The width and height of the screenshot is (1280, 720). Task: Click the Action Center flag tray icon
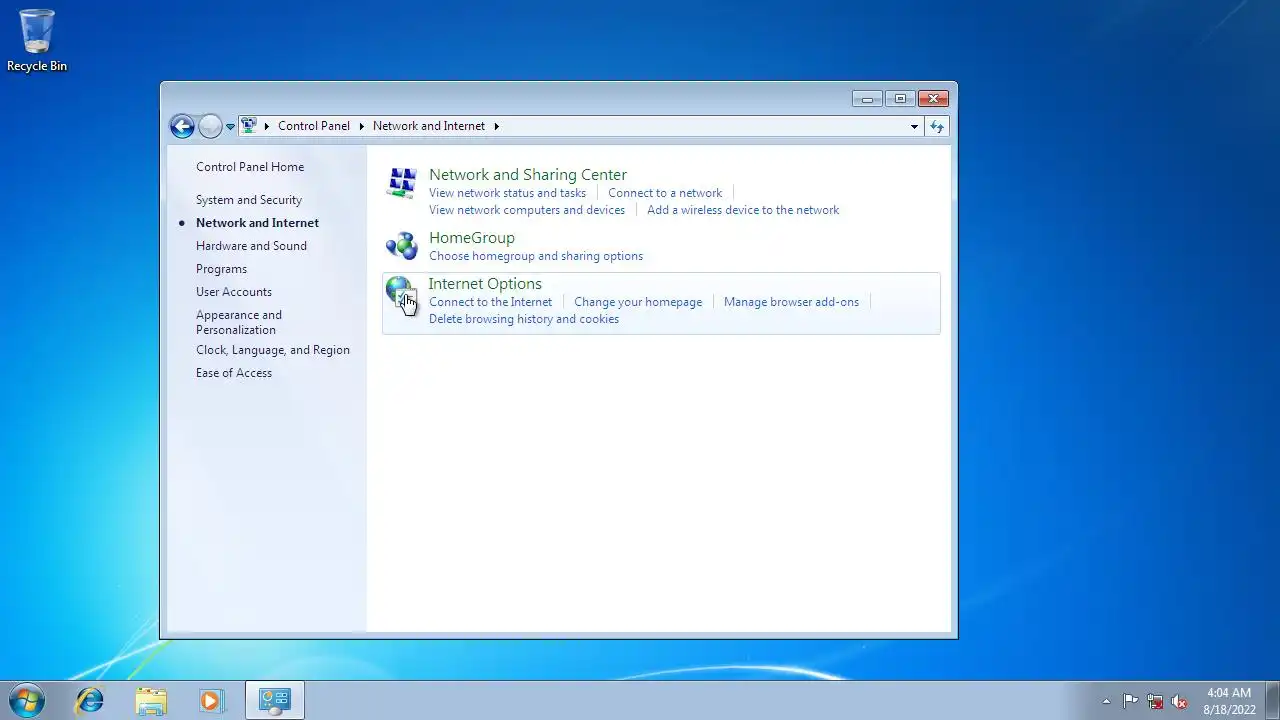click(1130, 701)
